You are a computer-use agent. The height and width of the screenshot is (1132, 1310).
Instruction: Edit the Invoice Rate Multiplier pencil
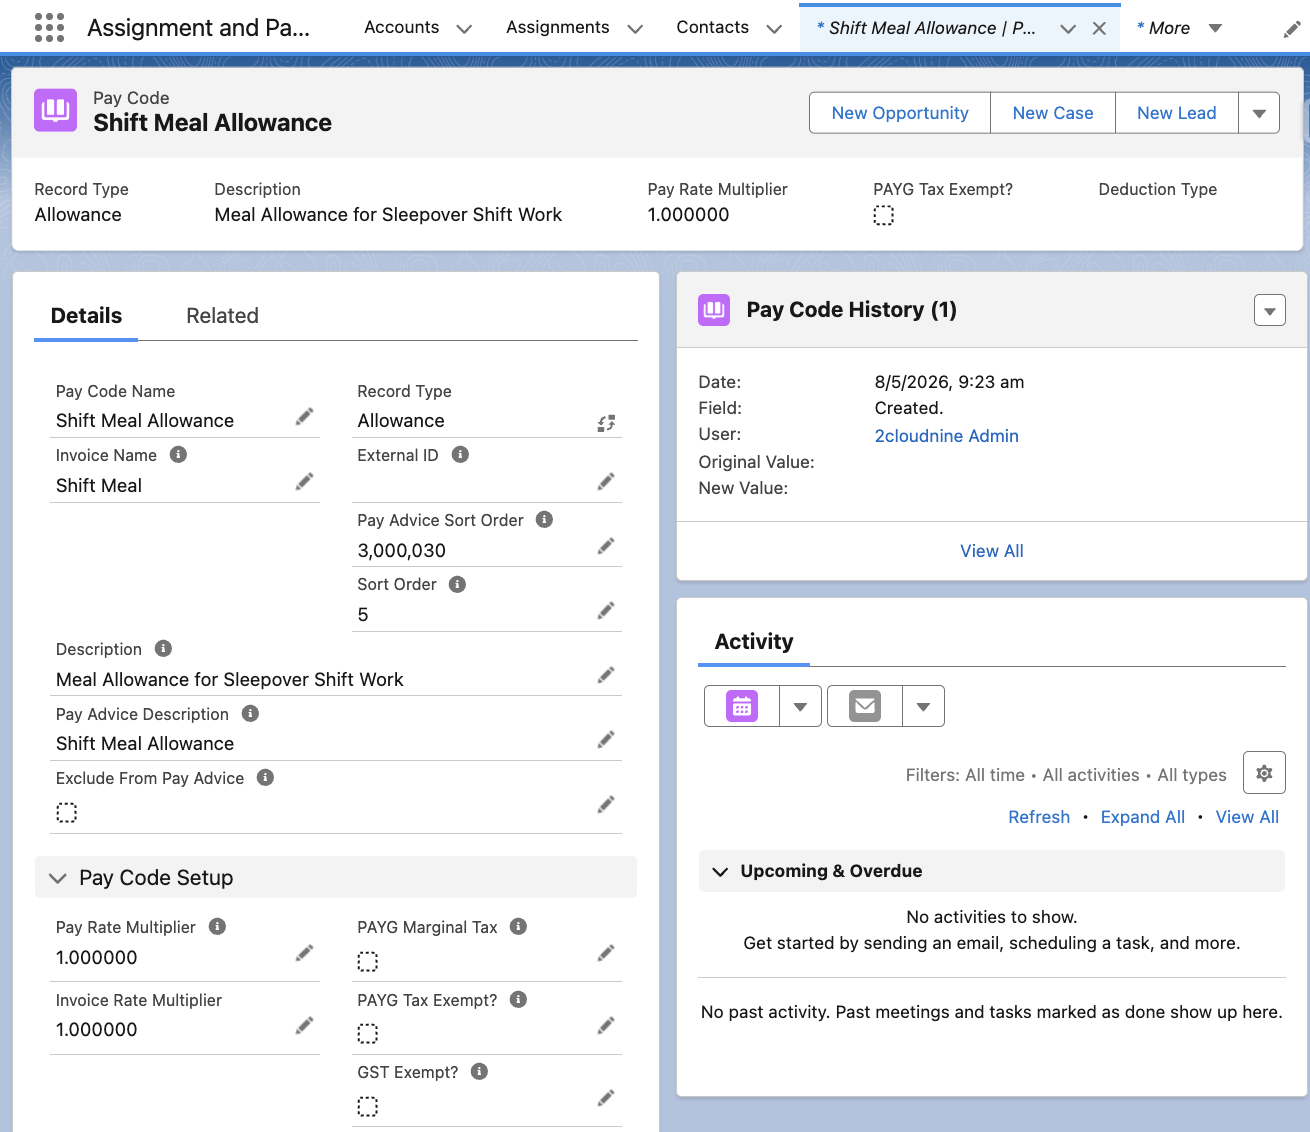[x=305, y=1026]
